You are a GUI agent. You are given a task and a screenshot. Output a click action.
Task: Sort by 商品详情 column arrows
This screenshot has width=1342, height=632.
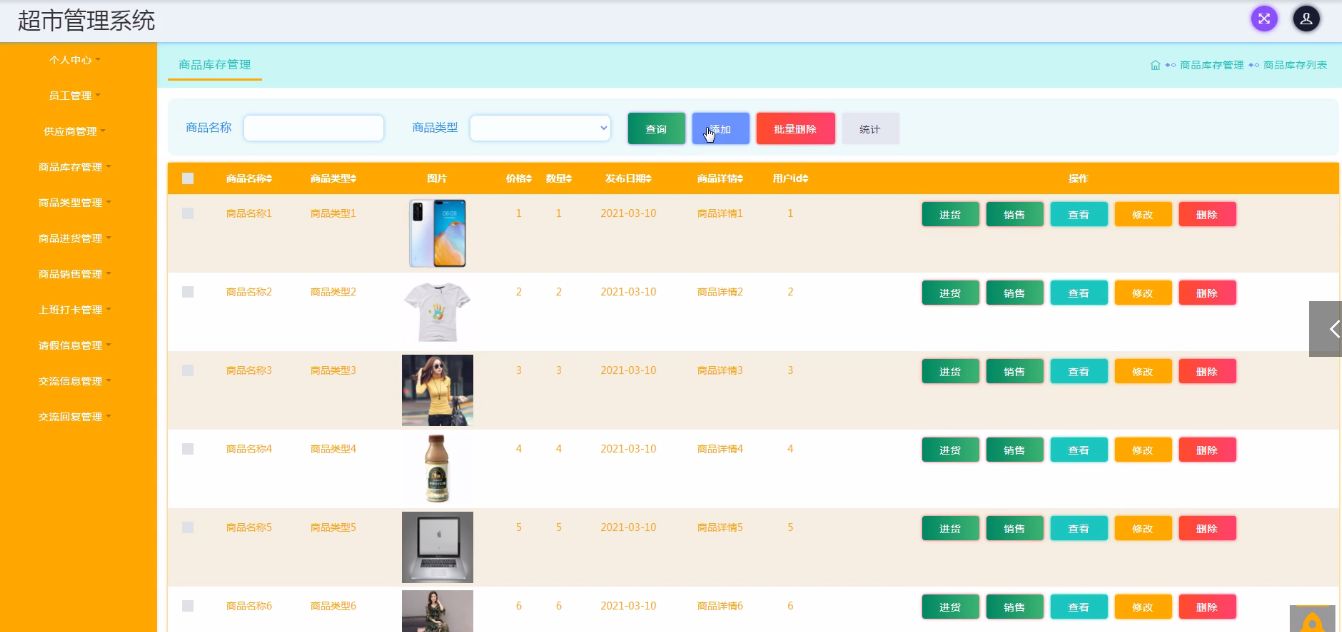[741, 179]
